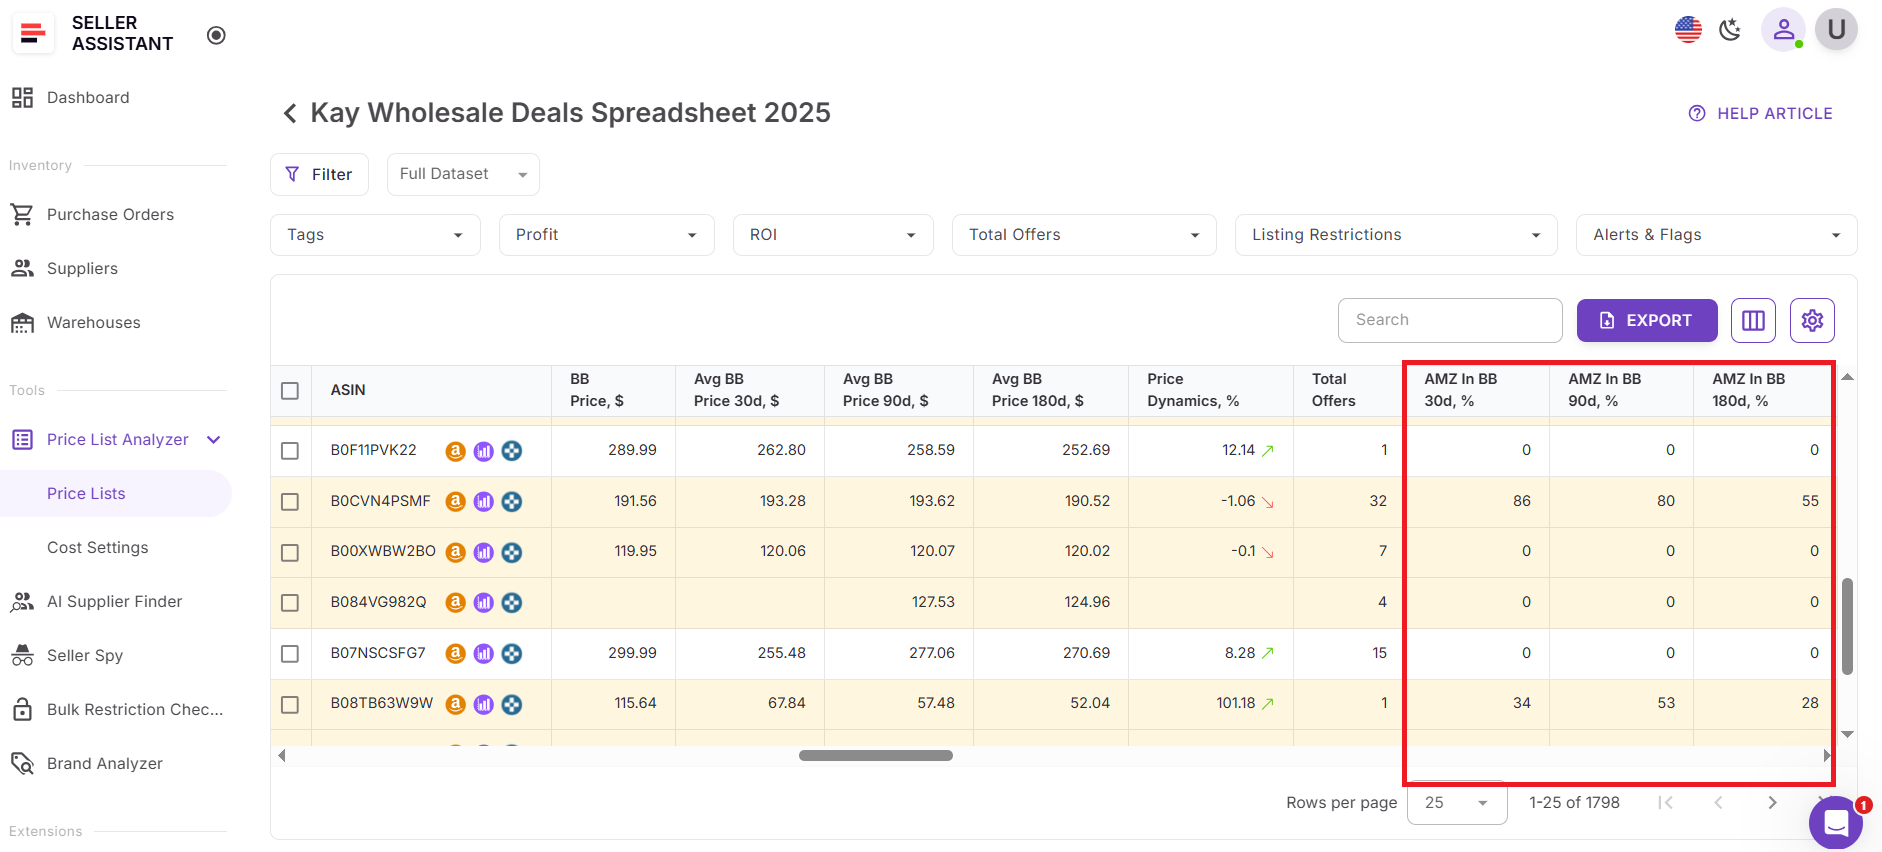This screenshot has height=852, width=1882.
Task: Select all rows with header checkbox
Action: point(290,391)
